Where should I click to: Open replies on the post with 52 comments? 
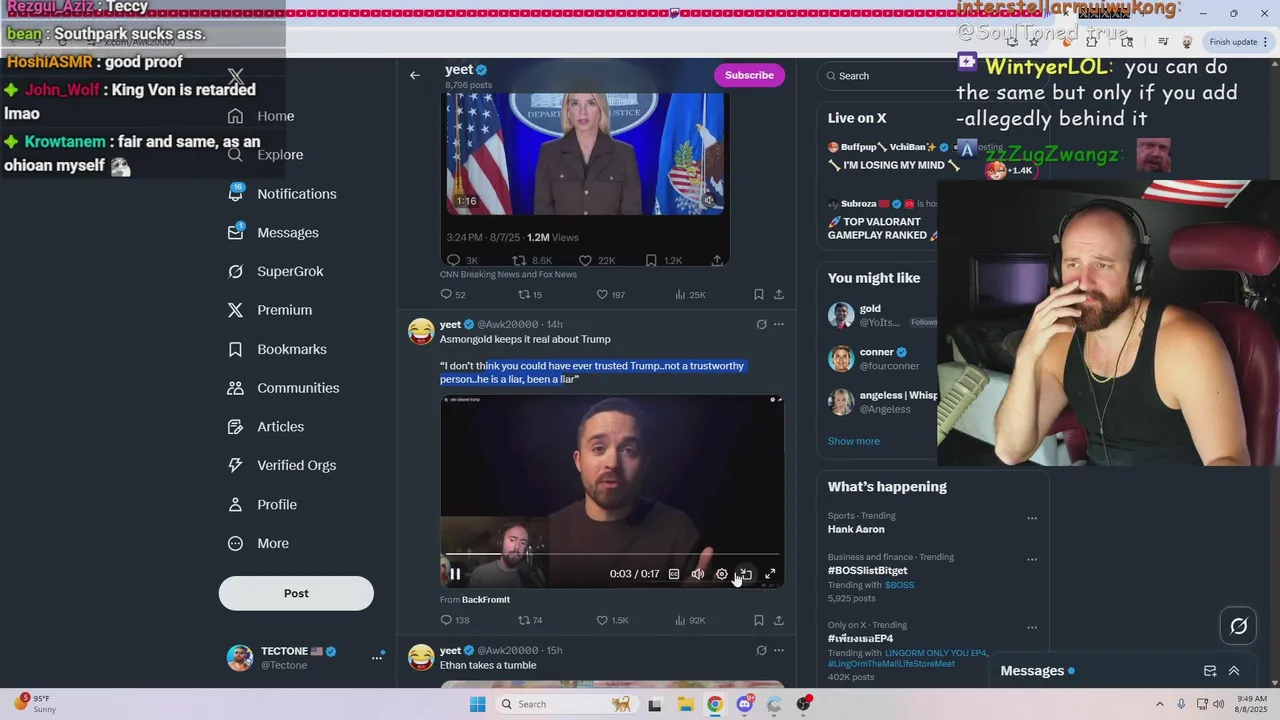pyautogui.click(x=453, y=294)
